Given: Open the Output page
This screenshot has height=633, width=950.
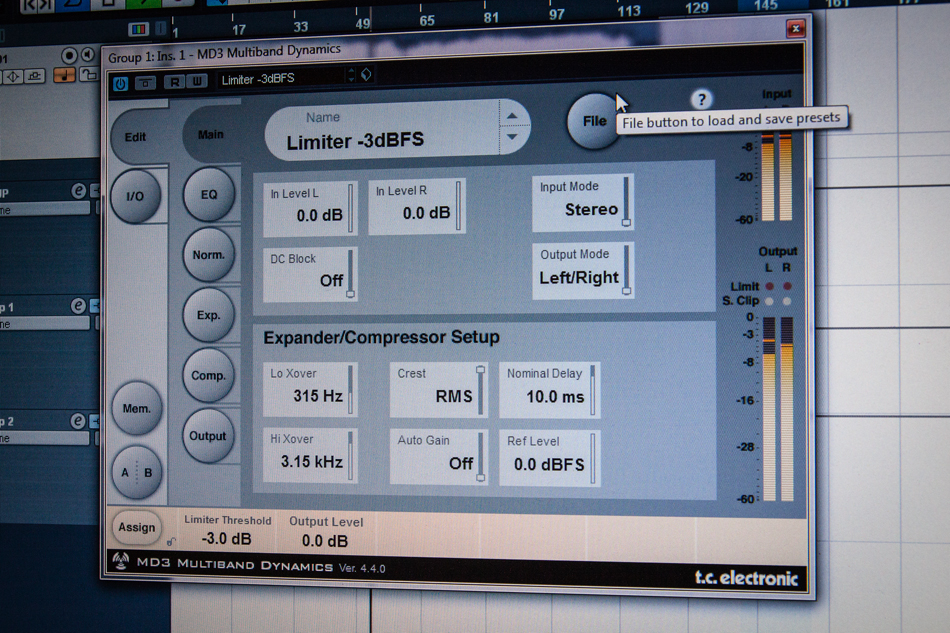Looking at the screenshot, I should 208,436.
